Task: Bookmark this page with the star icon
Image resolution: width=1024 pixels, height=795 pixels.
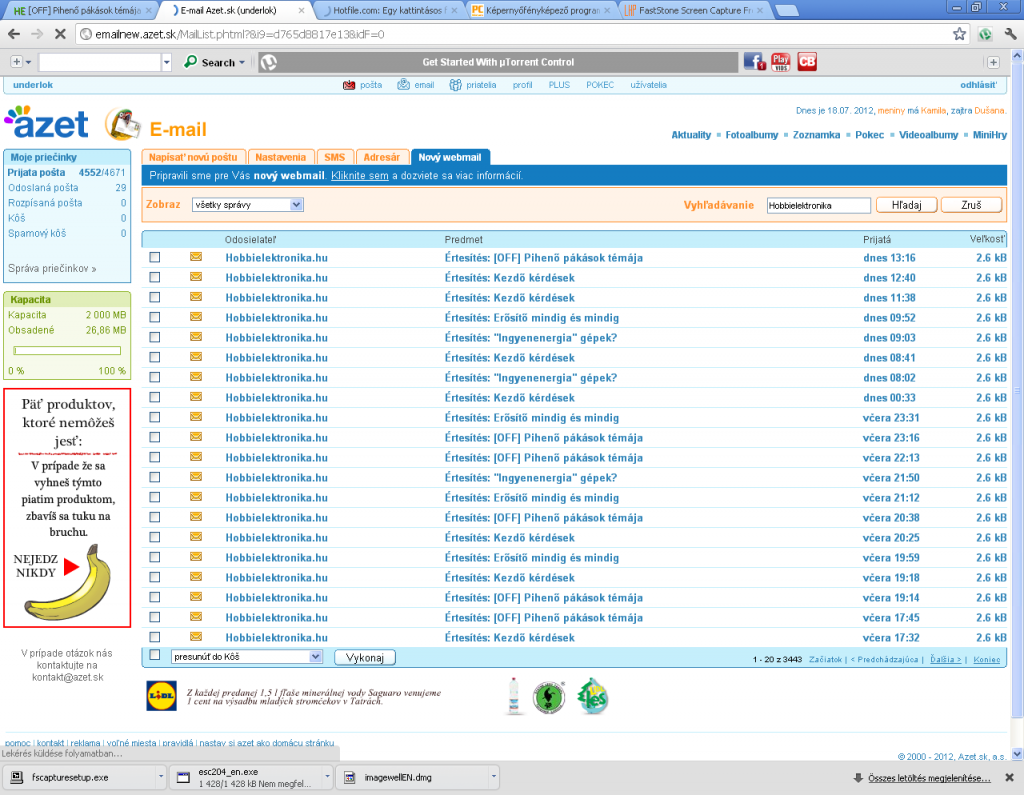Action: click(959, 34)
